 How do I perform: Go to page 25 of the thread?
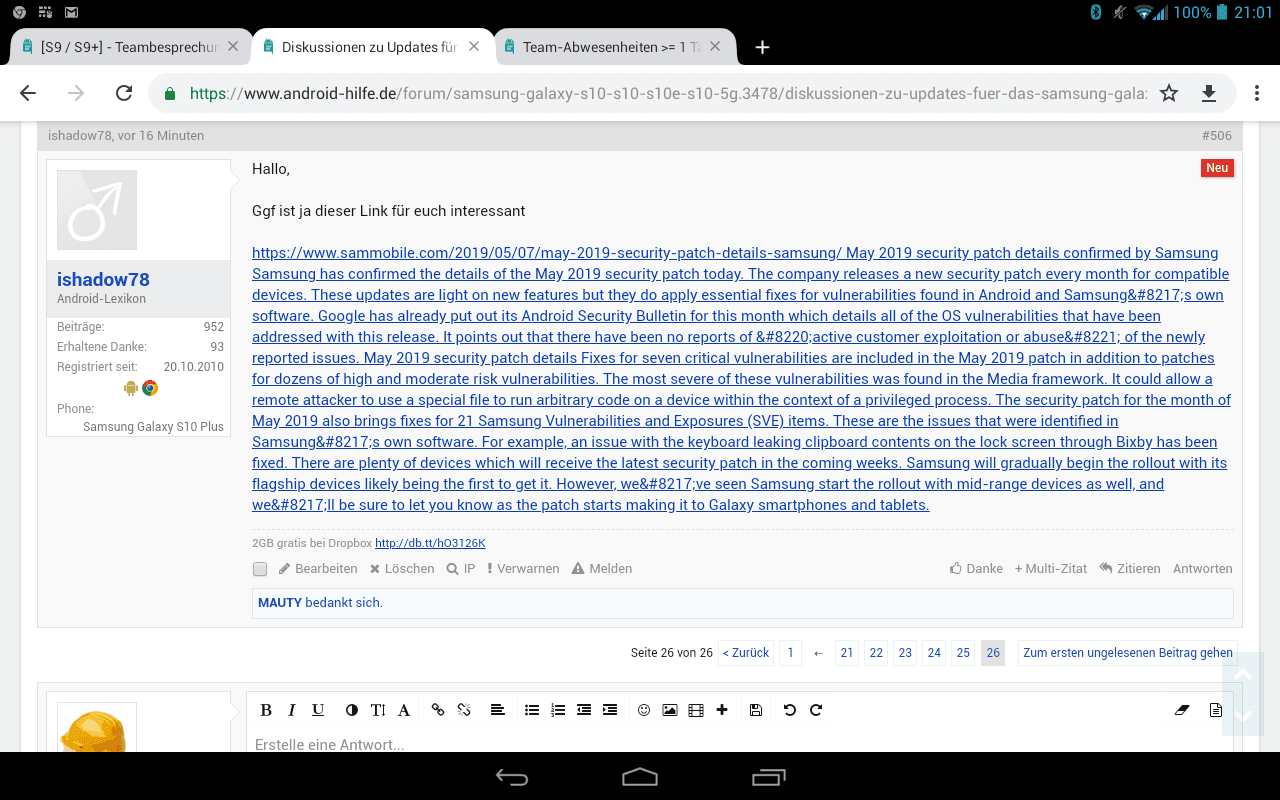pos(963,652)
